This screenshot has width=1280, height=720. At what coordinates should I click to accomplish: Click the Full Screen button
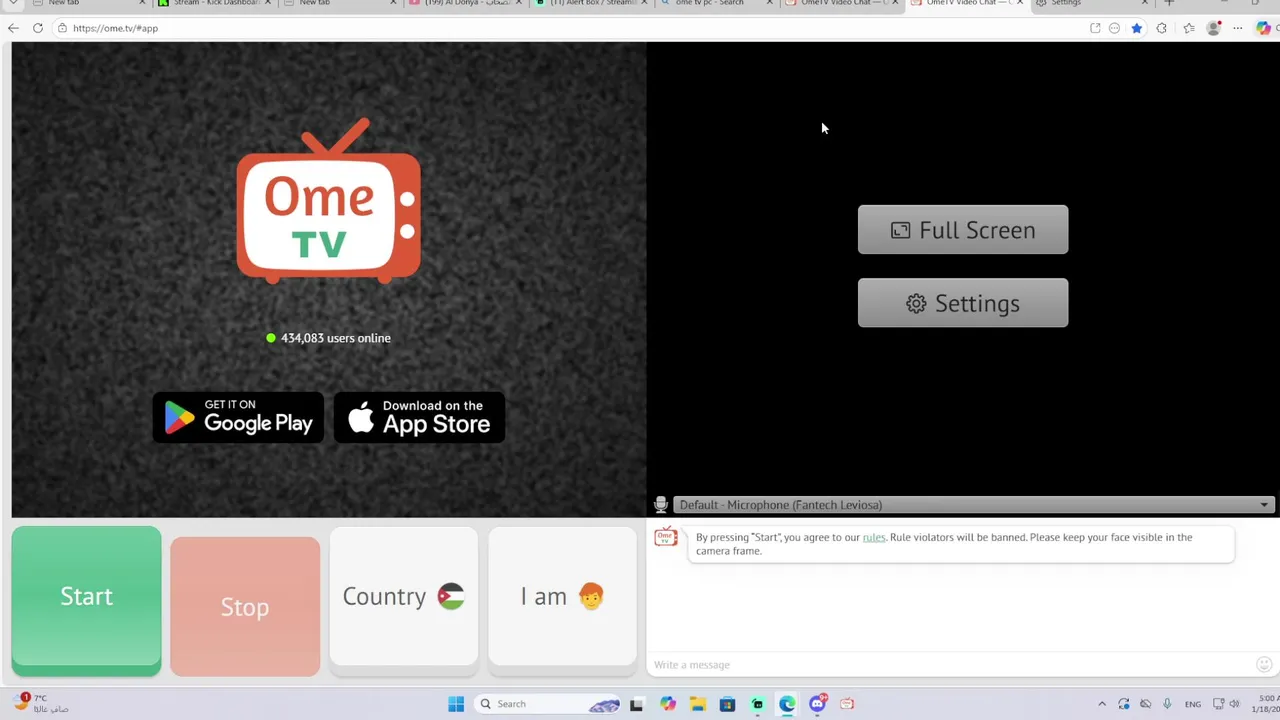[963, 230]
